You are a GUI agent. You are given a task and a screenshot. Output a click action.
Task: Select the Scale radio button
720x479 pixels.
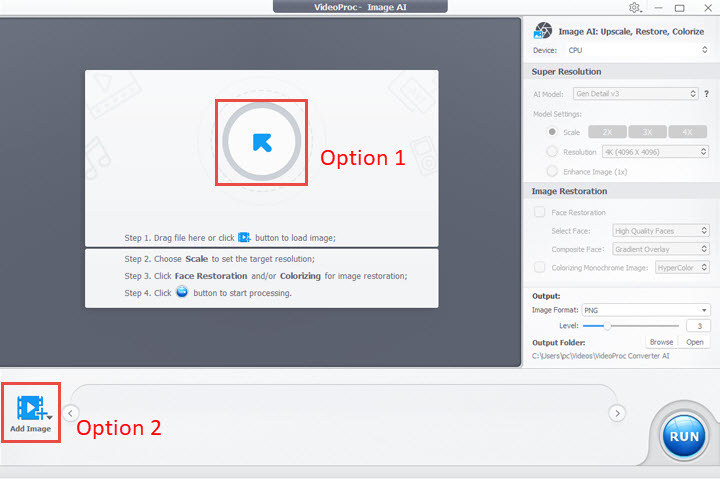pyautogui.click(x=552, y=132)
